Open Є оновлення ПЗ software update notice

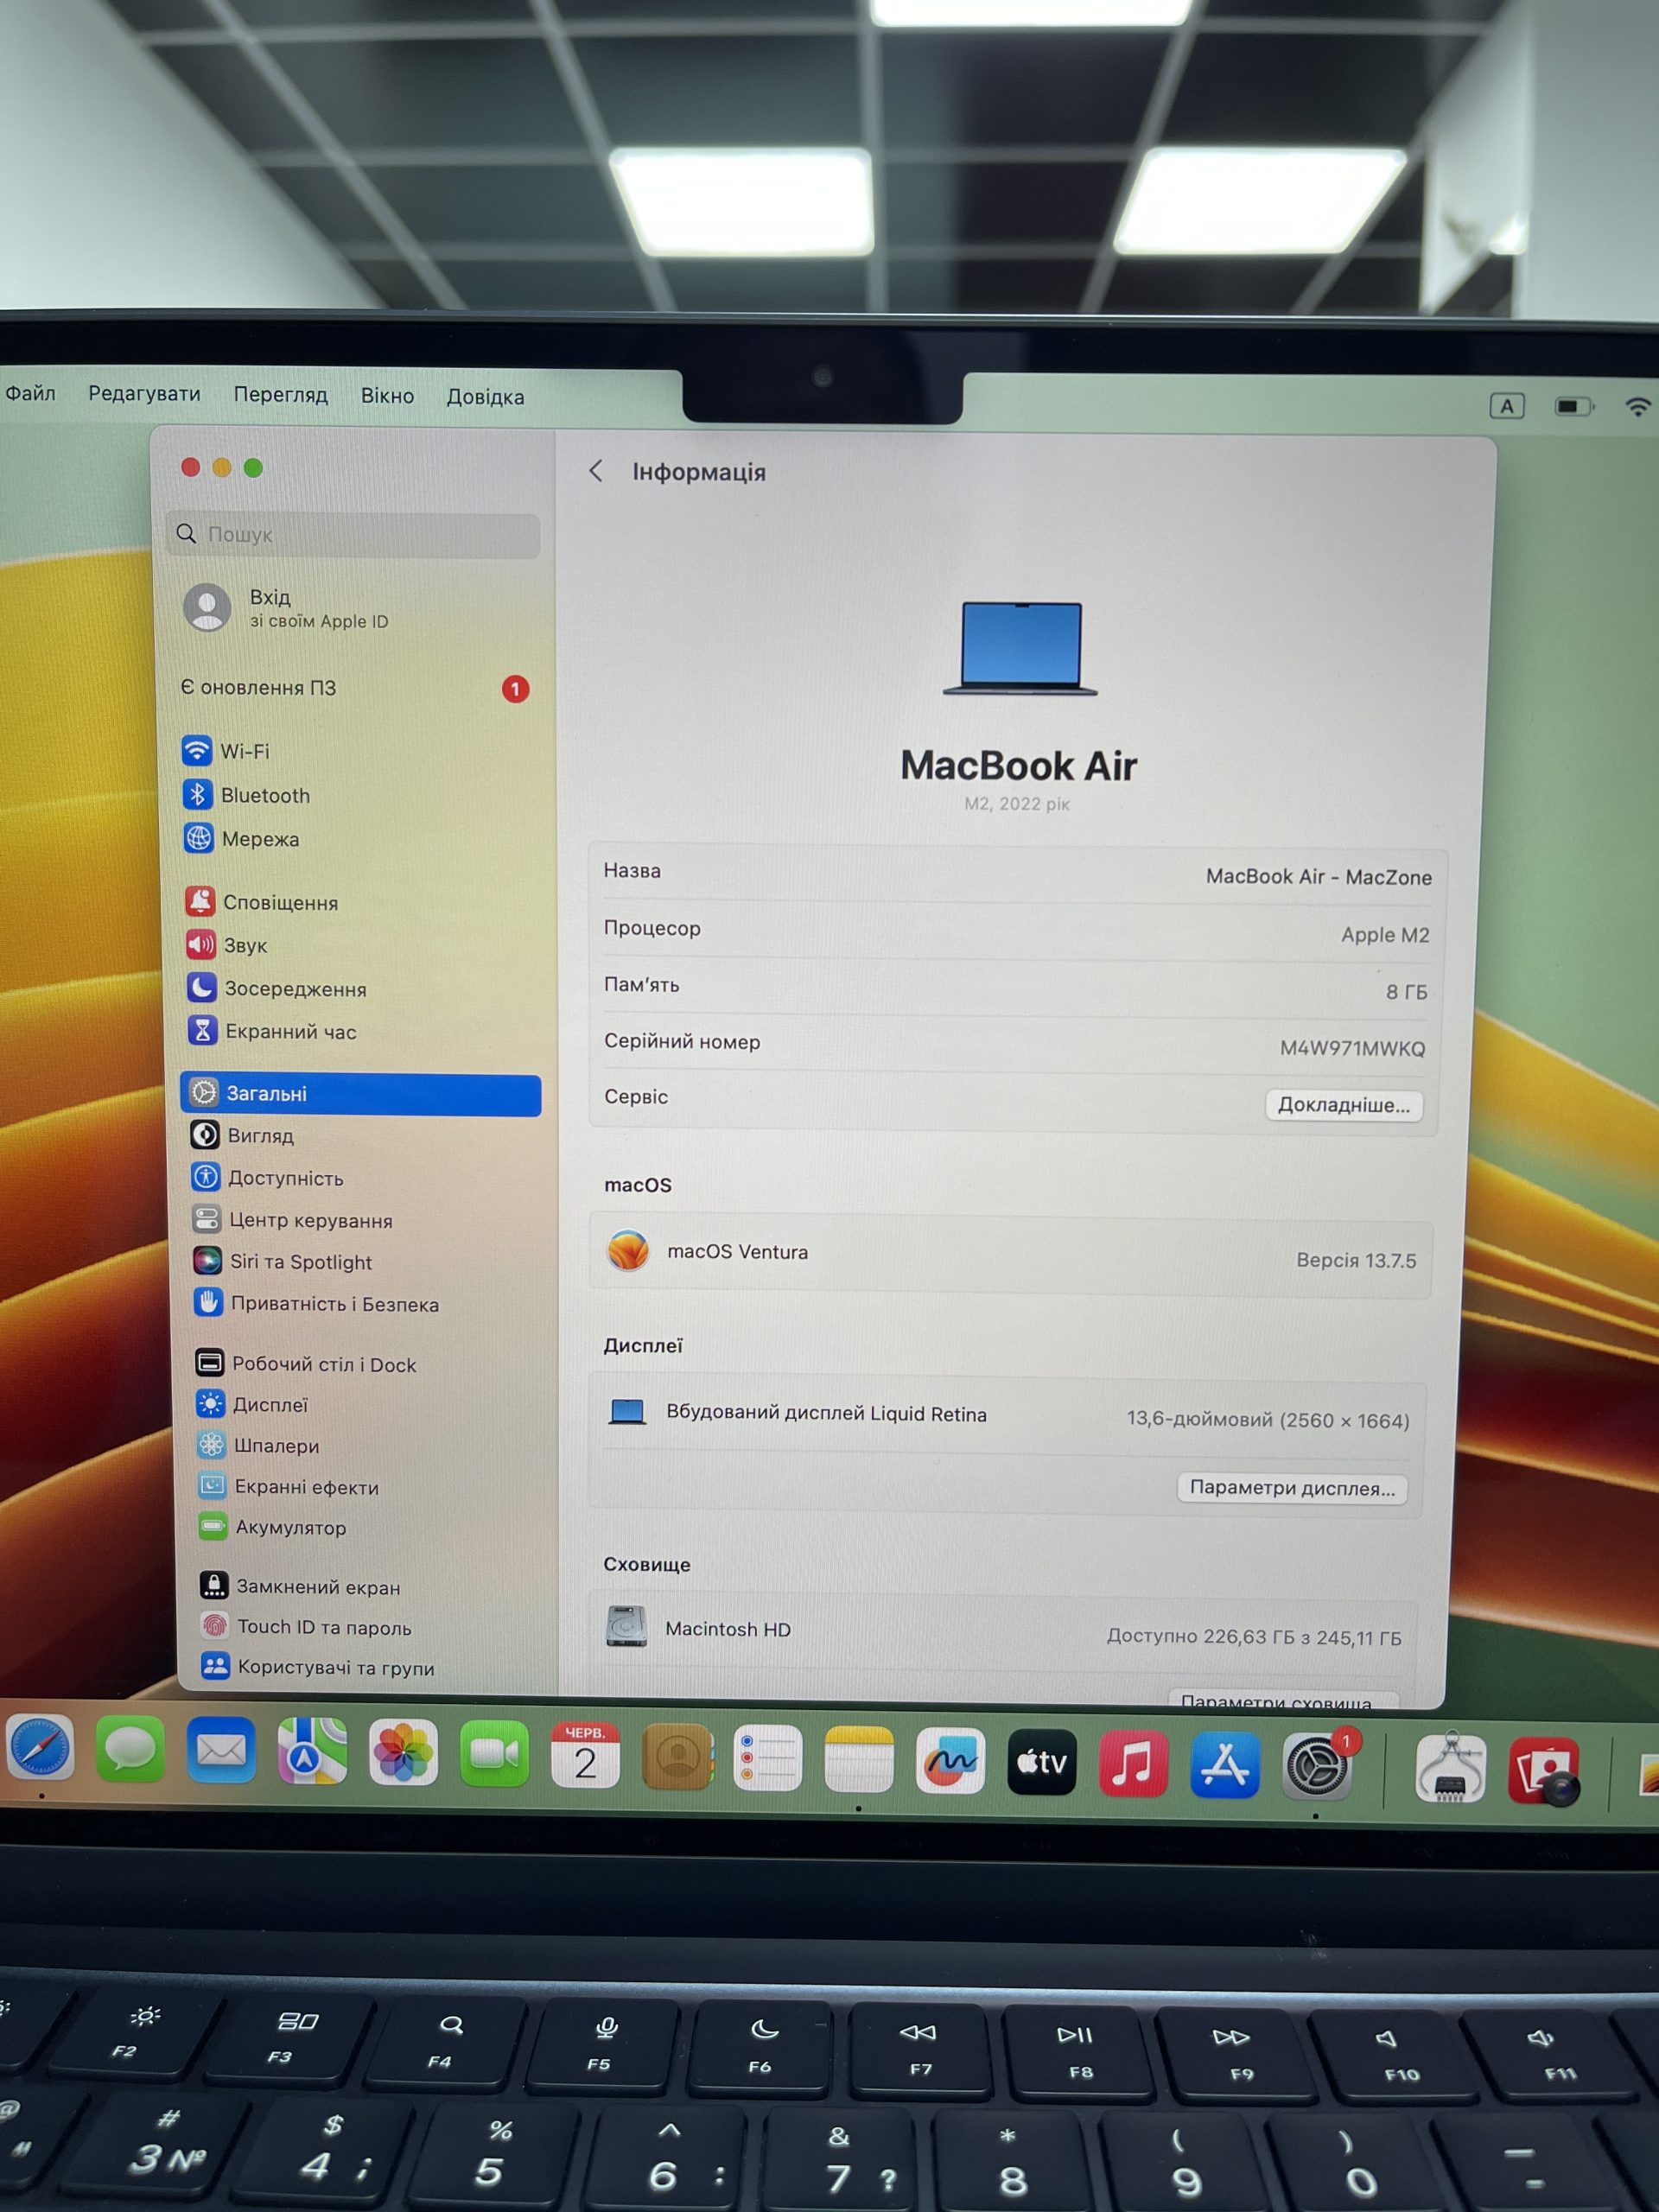click(356, 688)
